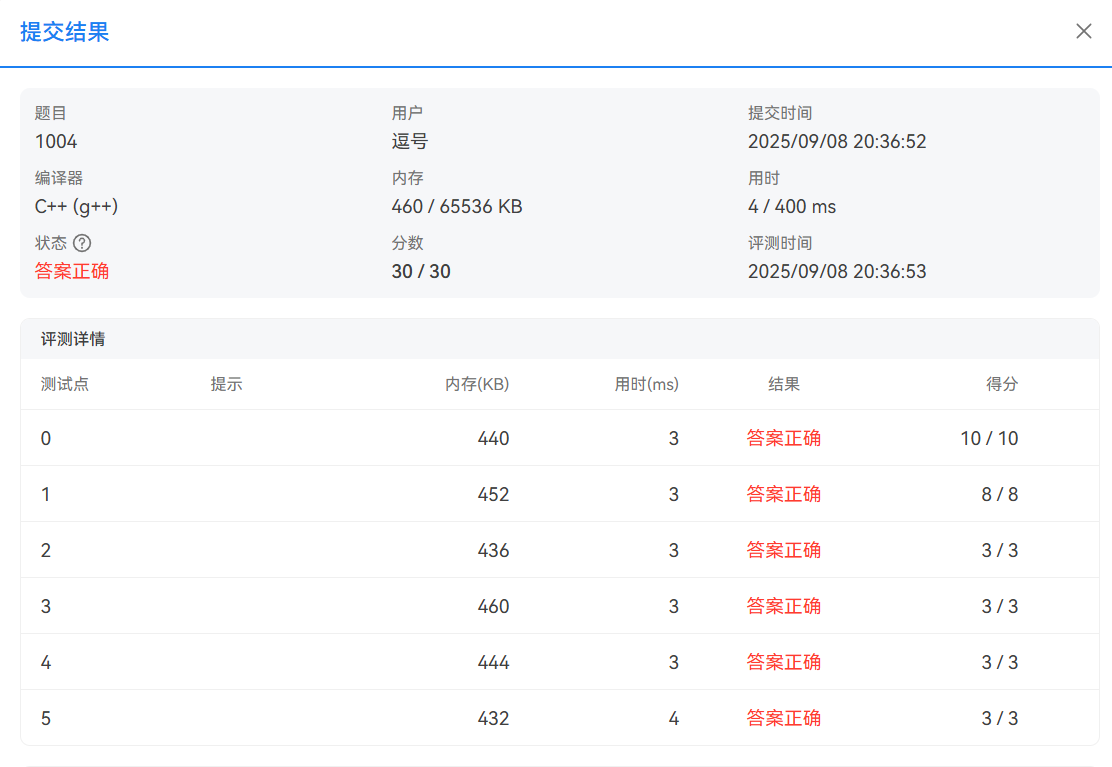Select test point 2 row number

click(45, 550)
